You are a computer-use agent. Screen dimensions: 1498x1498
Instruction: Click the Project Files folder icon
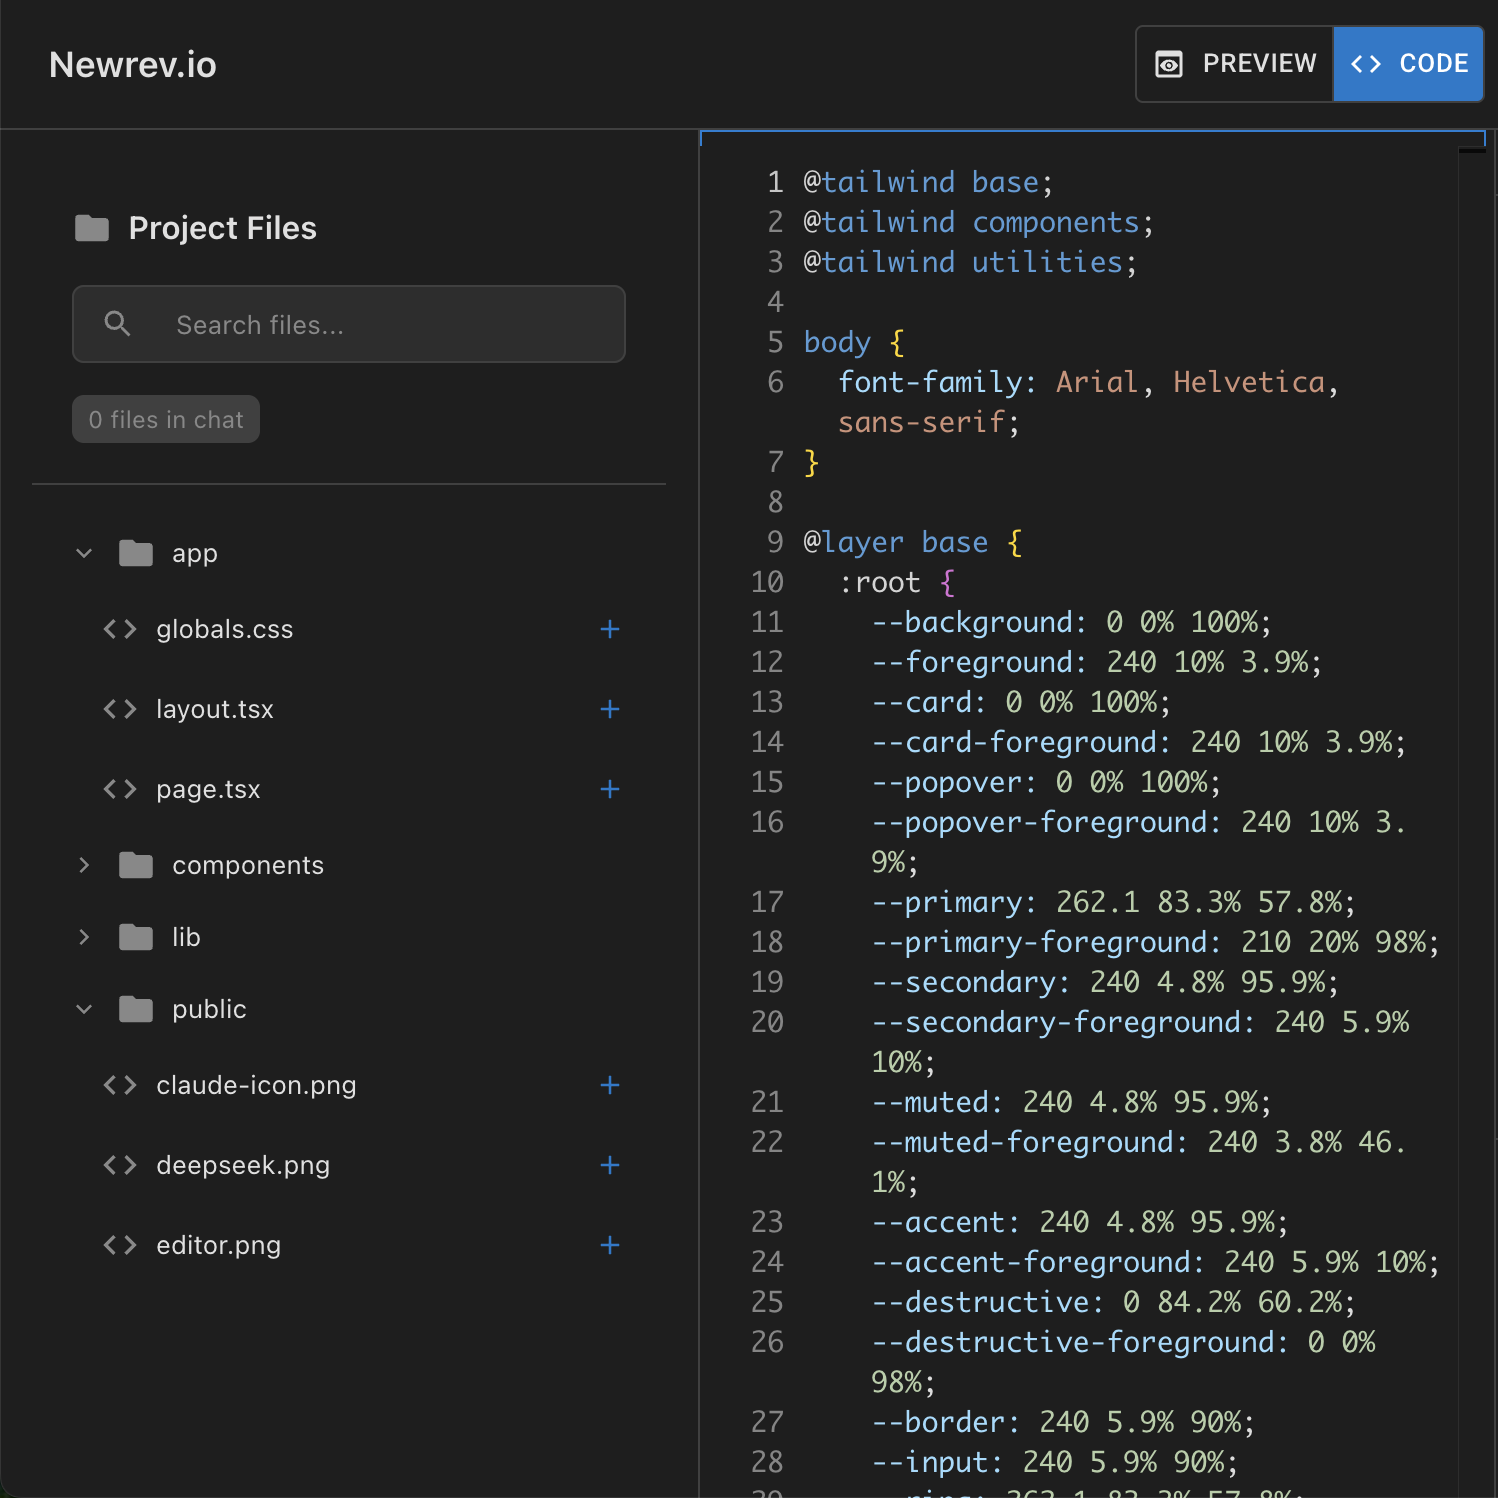pos(92,228)
